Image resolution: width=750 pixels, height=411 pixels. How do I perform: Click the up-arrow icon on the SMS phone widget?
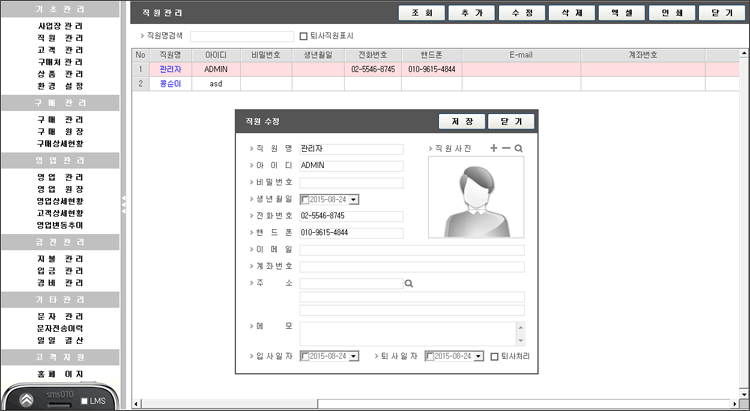pos(26,399)
